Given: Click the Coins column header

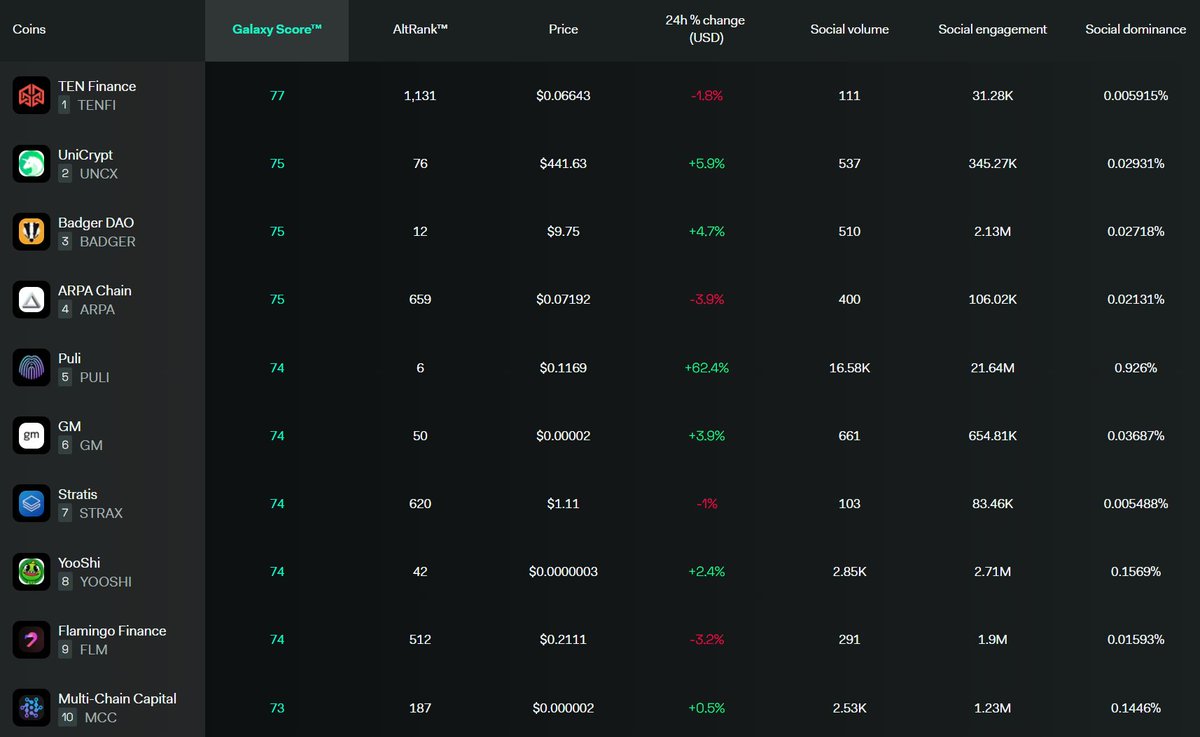Looking at the screenshot, I should point(29,30).
